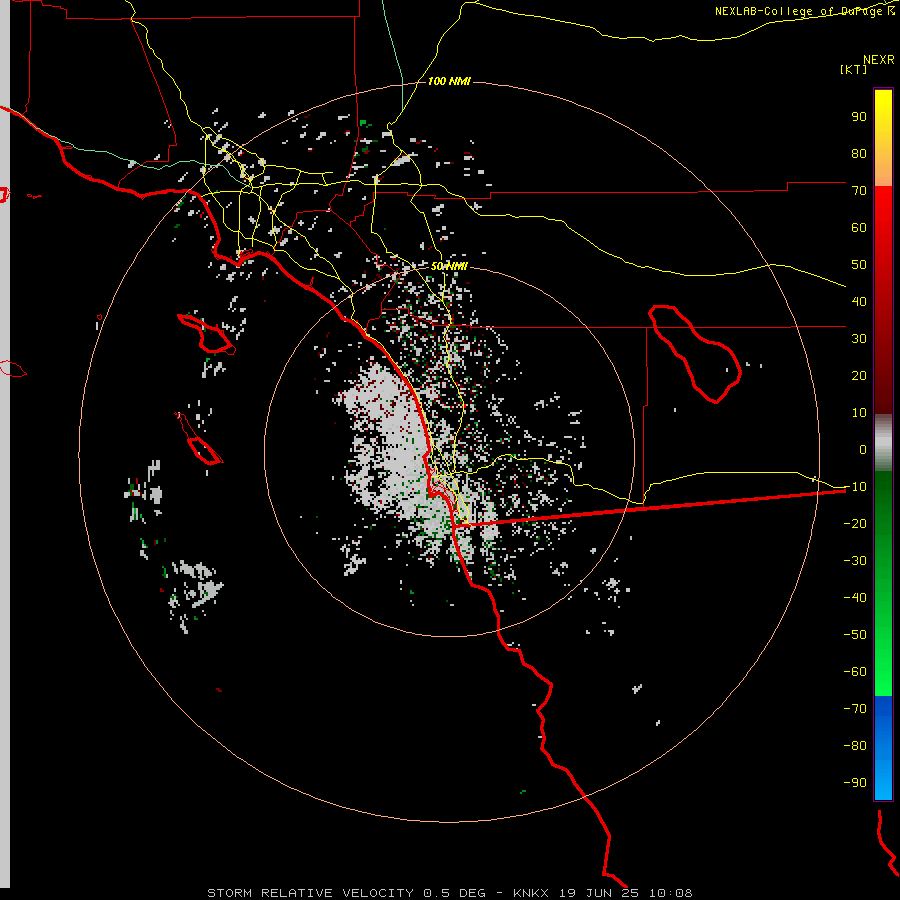Click the red outbound segment of color bar

coord(883,300)
